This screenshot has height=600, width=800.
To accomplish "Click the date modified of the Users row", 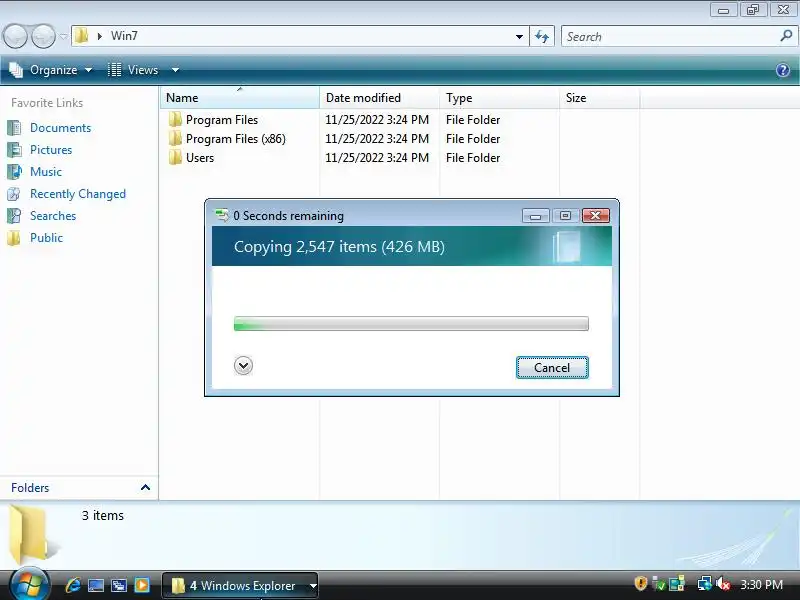I will pyautogui.click(x=377, y=158).
